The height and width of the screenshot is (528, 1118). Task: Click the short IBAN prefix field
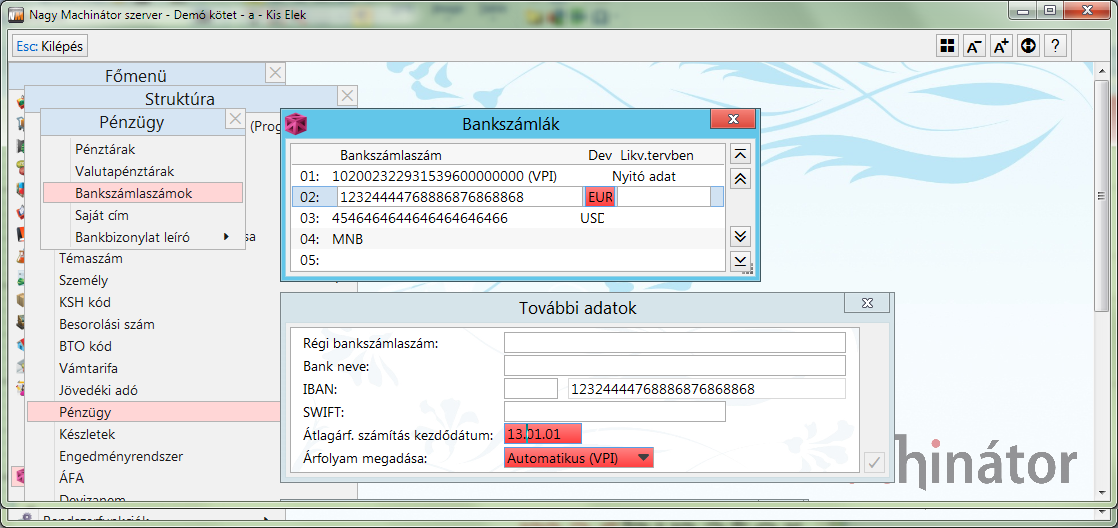pyautogui.click(x=530, y=388)
